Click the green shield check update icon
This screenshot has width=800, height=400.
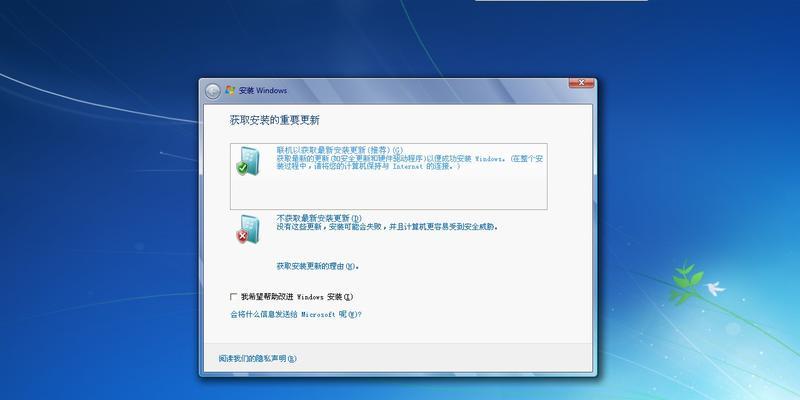point(248,161)
